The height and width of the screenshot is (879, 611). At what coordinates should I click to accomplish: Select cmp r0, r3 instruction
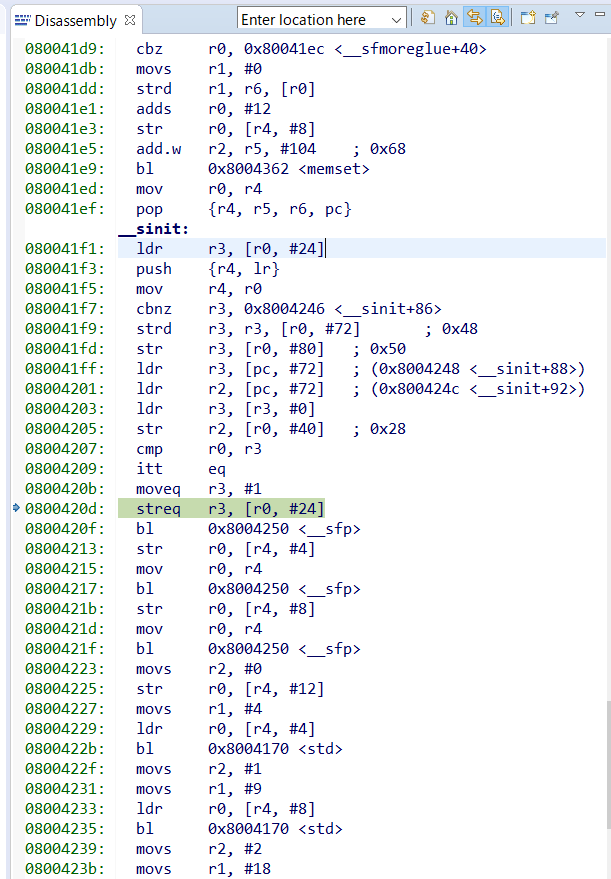199,449
